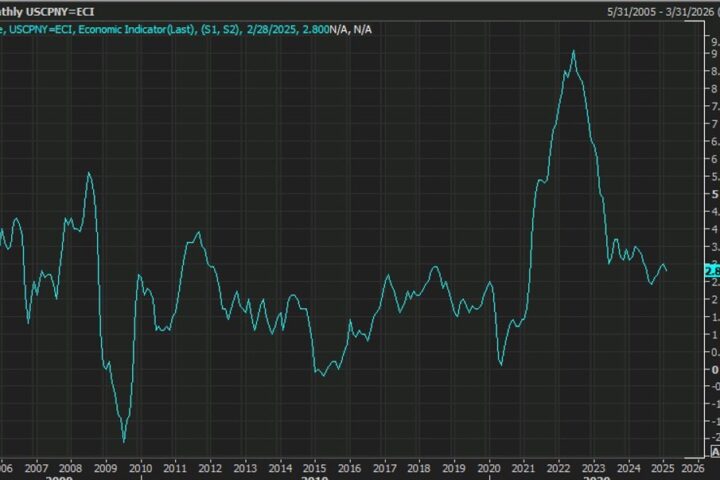Select the 2015 label on time axis
The width and height of the screenshot is (720, 480).
click(x=314, y=467)
